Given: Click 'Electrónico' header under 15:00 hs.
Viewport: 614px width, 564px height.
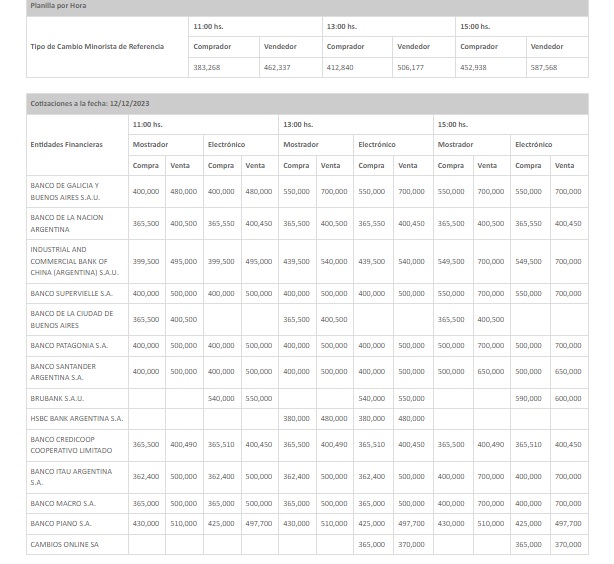Looking at the screenshot, I should tap(533, 145).
